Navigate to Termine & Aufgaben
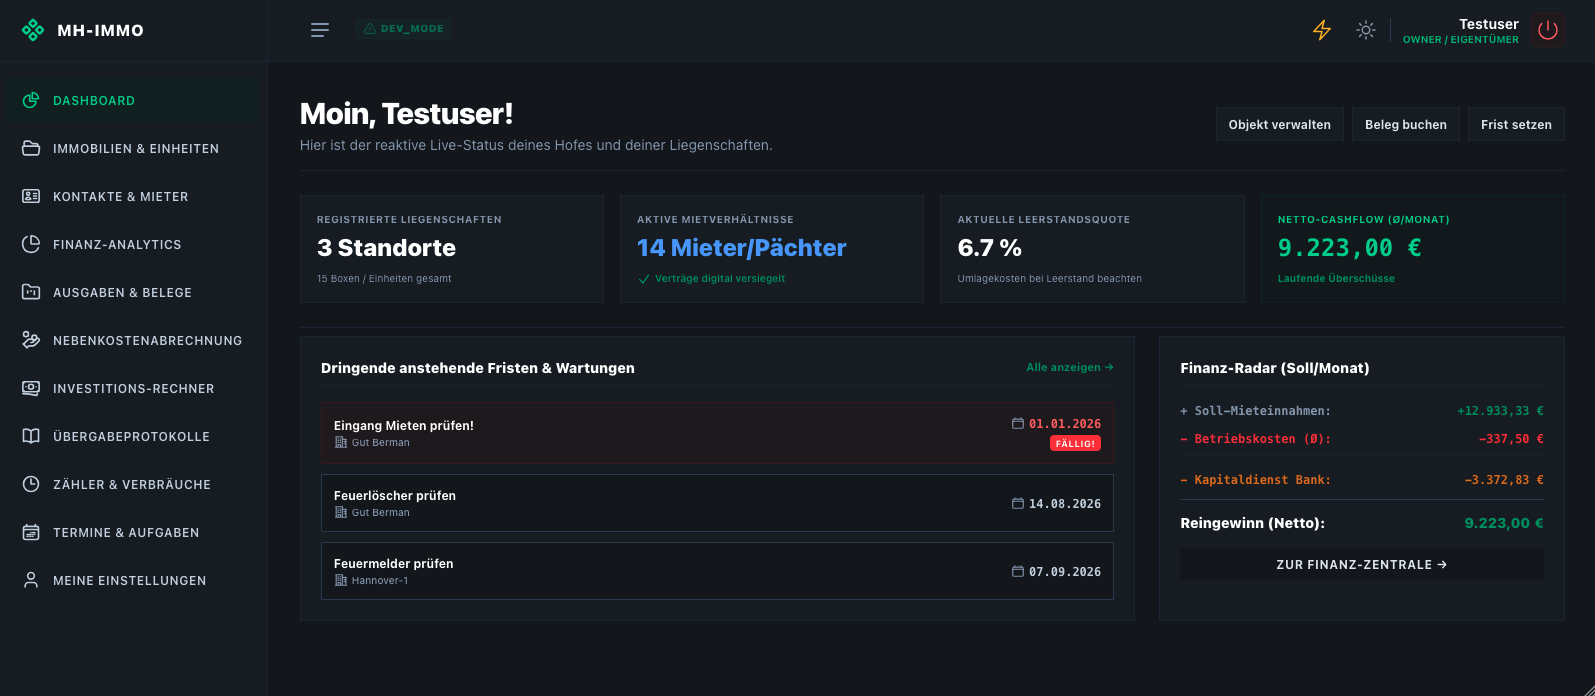The image size is (1595, 696). [134, 532]
